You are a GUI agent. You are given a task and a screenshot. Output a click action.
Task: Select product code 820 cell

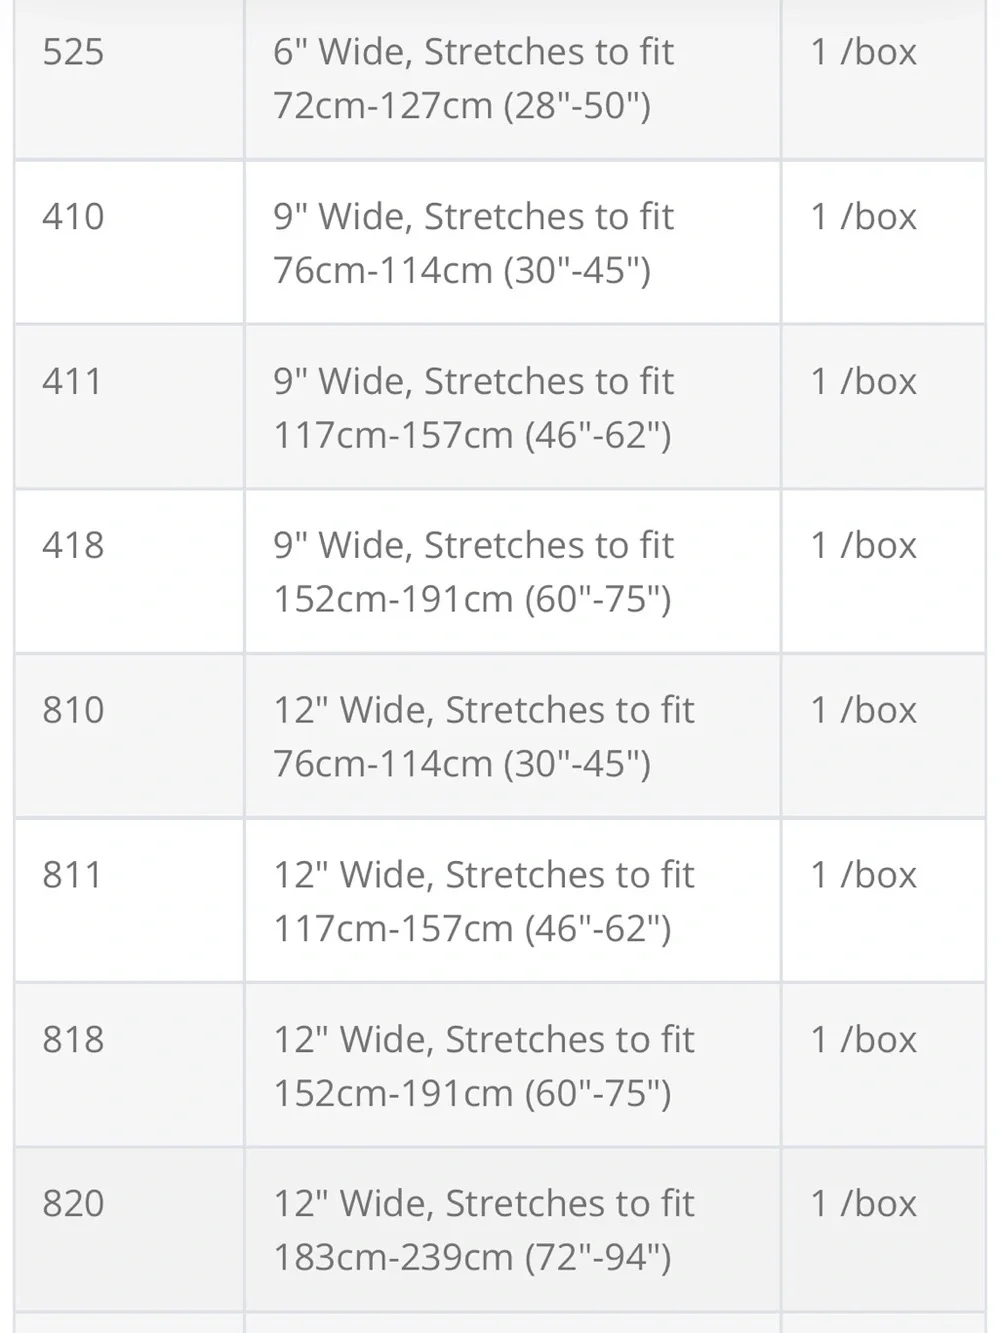[129, 1230]
